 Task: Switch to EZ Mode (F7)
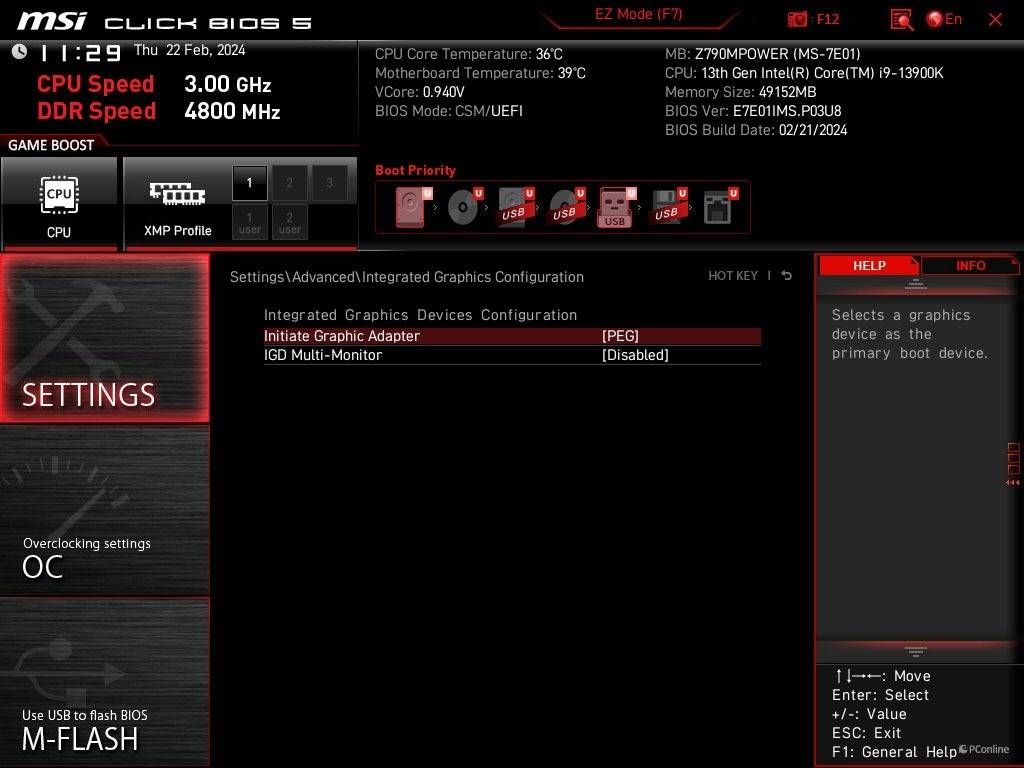coord(638,14)
